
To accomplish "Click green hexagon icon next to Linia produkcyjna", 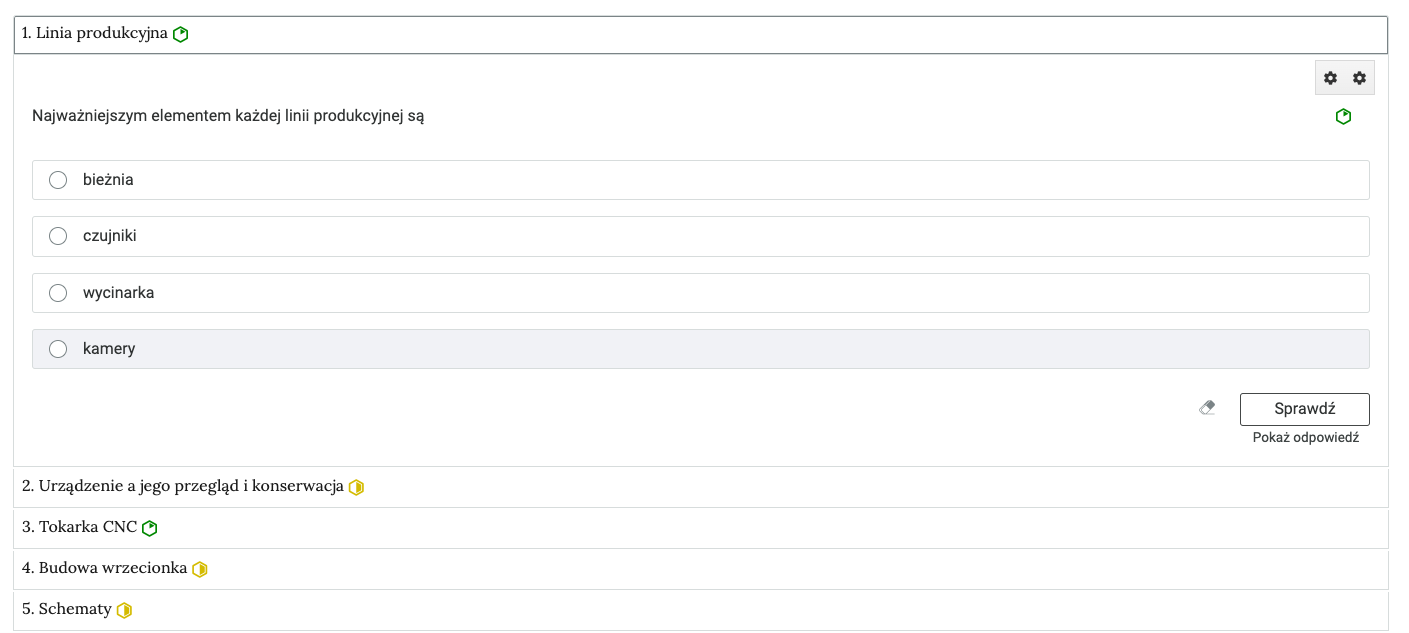I will (x=181, y=35).
